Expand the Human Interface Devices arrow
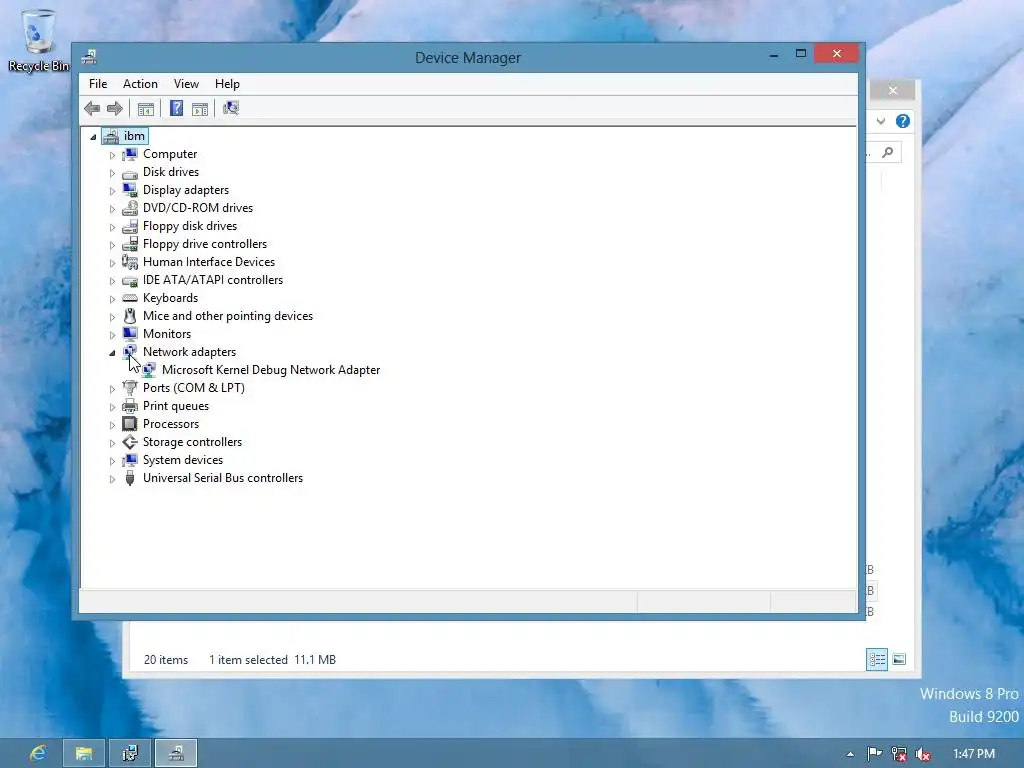The image size is (1024, 768). [x=112, y=263]
